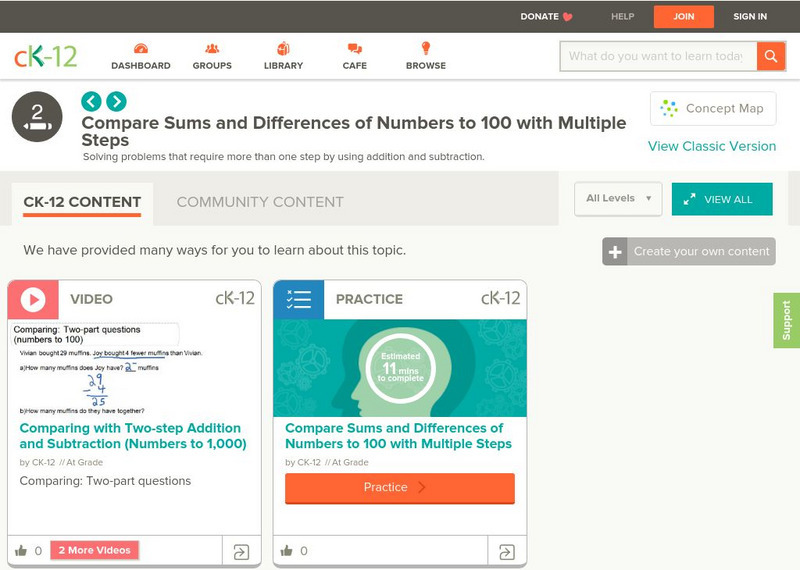Screen dimensions: 800x570
Task: Click the View All button
Action: [722, 199]
